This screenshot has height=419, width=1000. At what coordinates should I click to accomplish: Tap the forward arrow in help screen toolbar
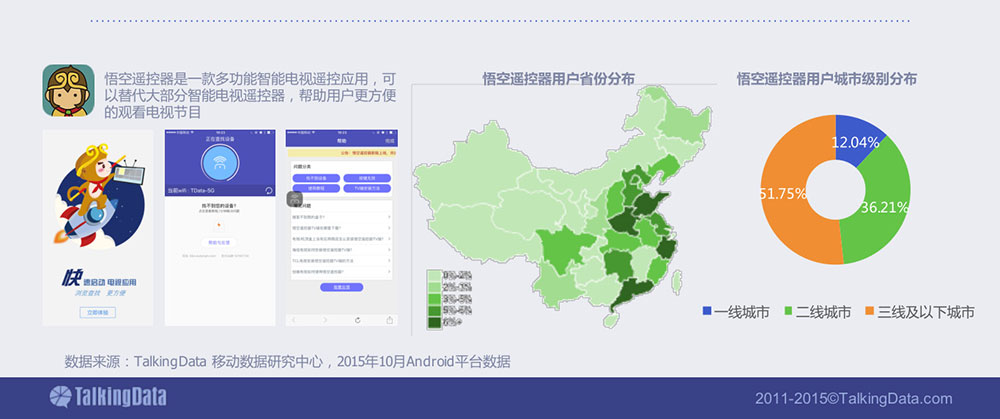pos(325,320)
